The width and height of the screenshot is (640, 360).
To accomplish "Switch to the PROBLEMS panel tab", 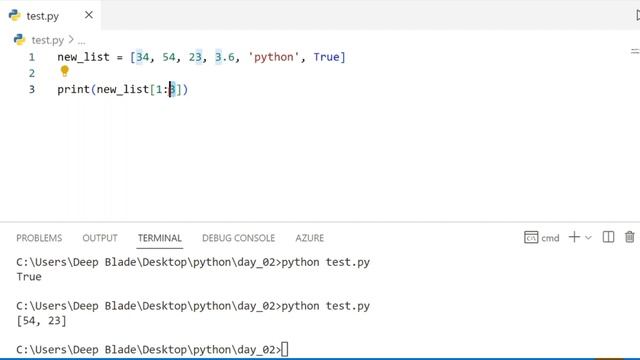I will [x=39, y=238].
